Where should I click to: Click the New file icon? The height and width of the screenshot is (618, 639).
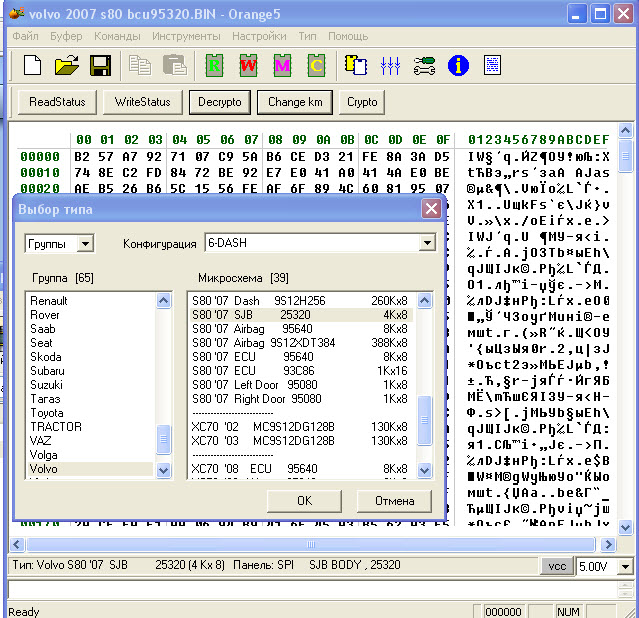[x=33, y=66]
